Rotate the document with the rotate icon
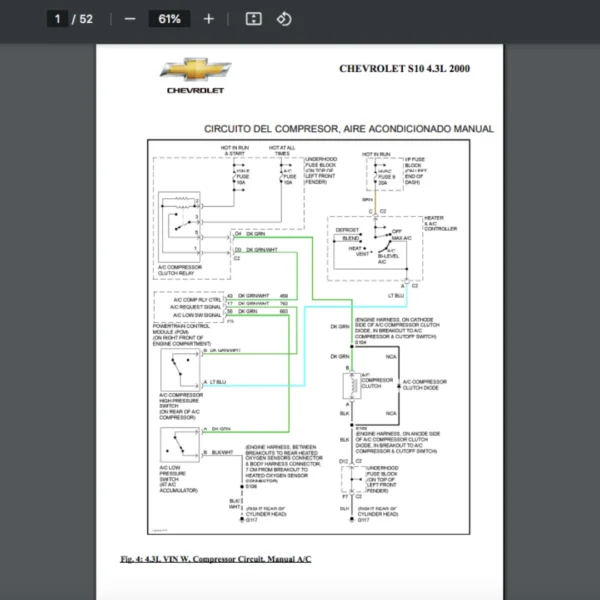This screenshot has width=600, height=600. tap(283, 19)
